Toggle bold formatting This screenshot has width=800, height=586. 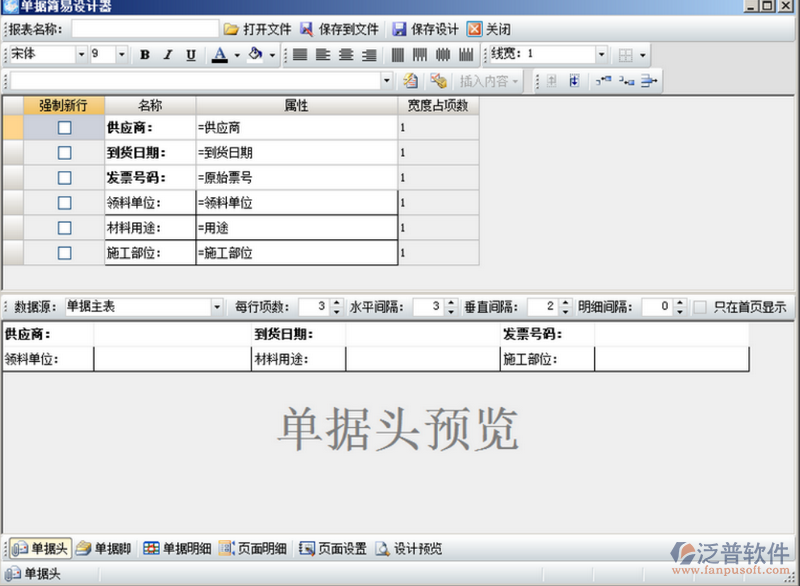[145, 55]
